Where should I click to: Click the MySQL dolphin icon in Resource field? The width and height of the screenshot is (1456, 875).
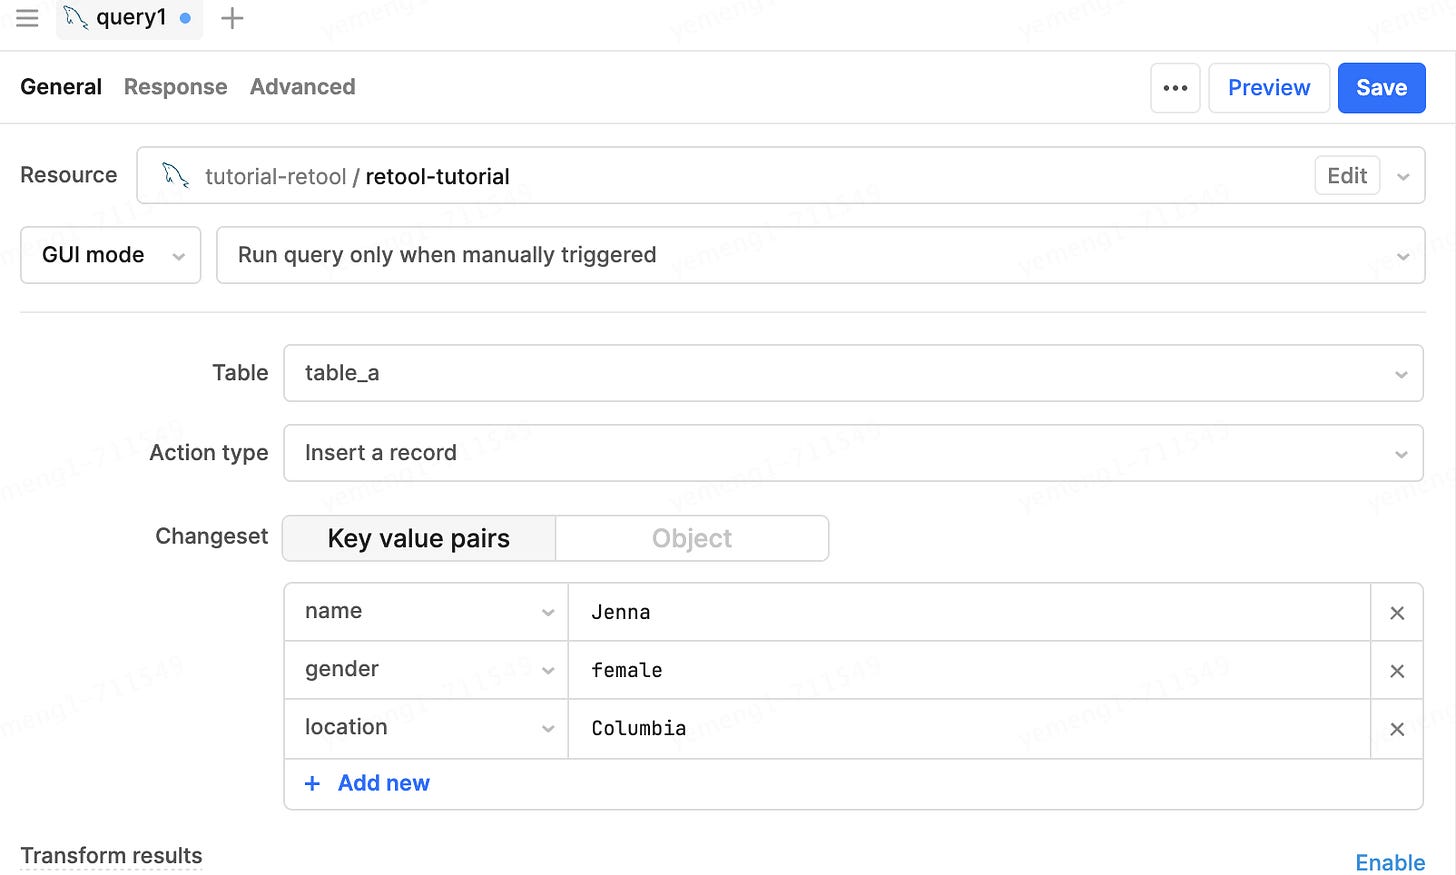tap(176, 176)
